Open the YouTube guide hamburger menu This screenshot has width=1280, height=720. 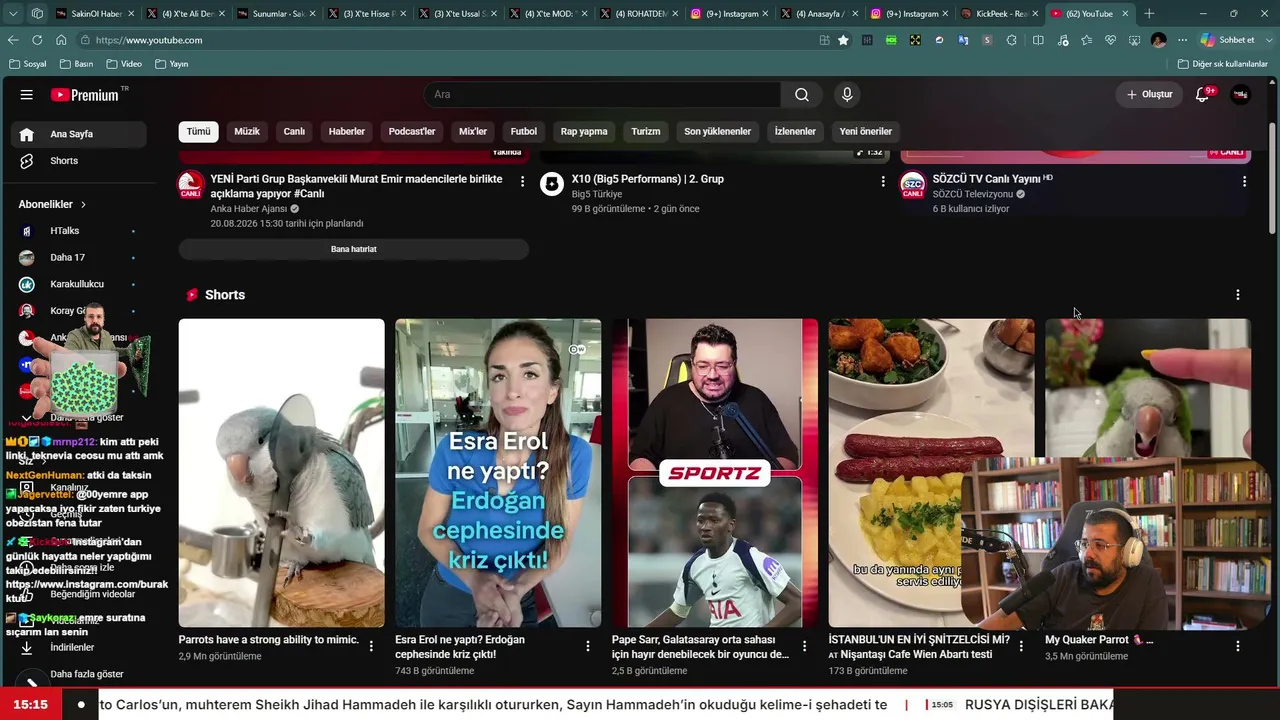27,95
